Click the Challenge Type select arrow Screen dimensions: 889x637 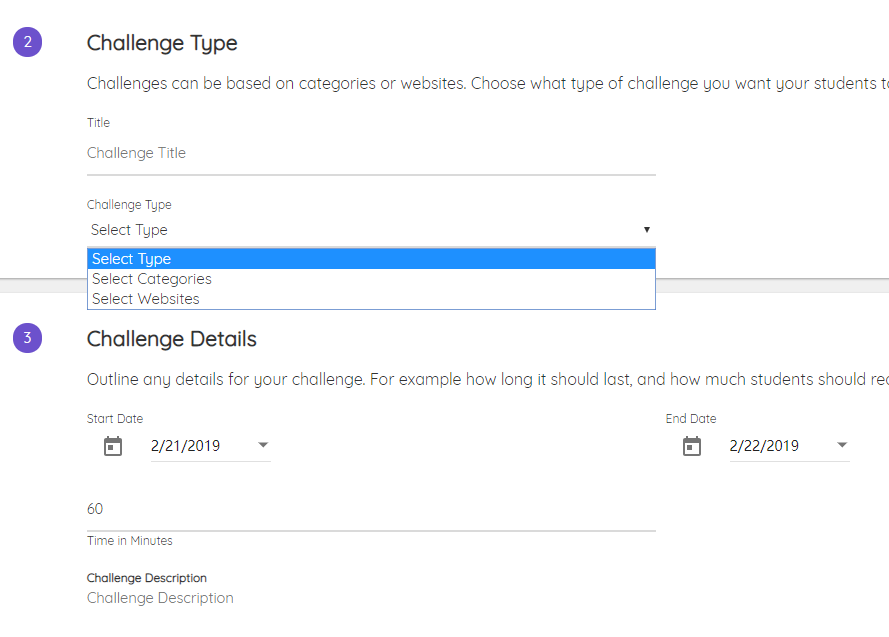647,230
